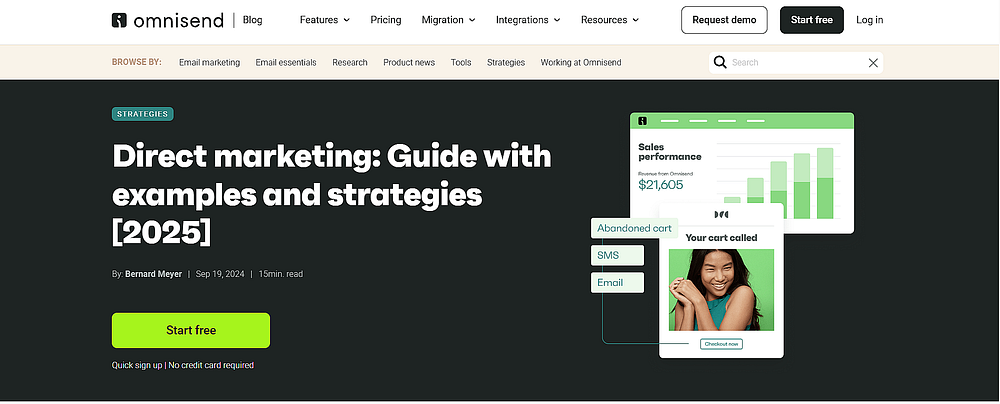Open the Pricing page
The image size is (1000, 404).
pos(386,20)
